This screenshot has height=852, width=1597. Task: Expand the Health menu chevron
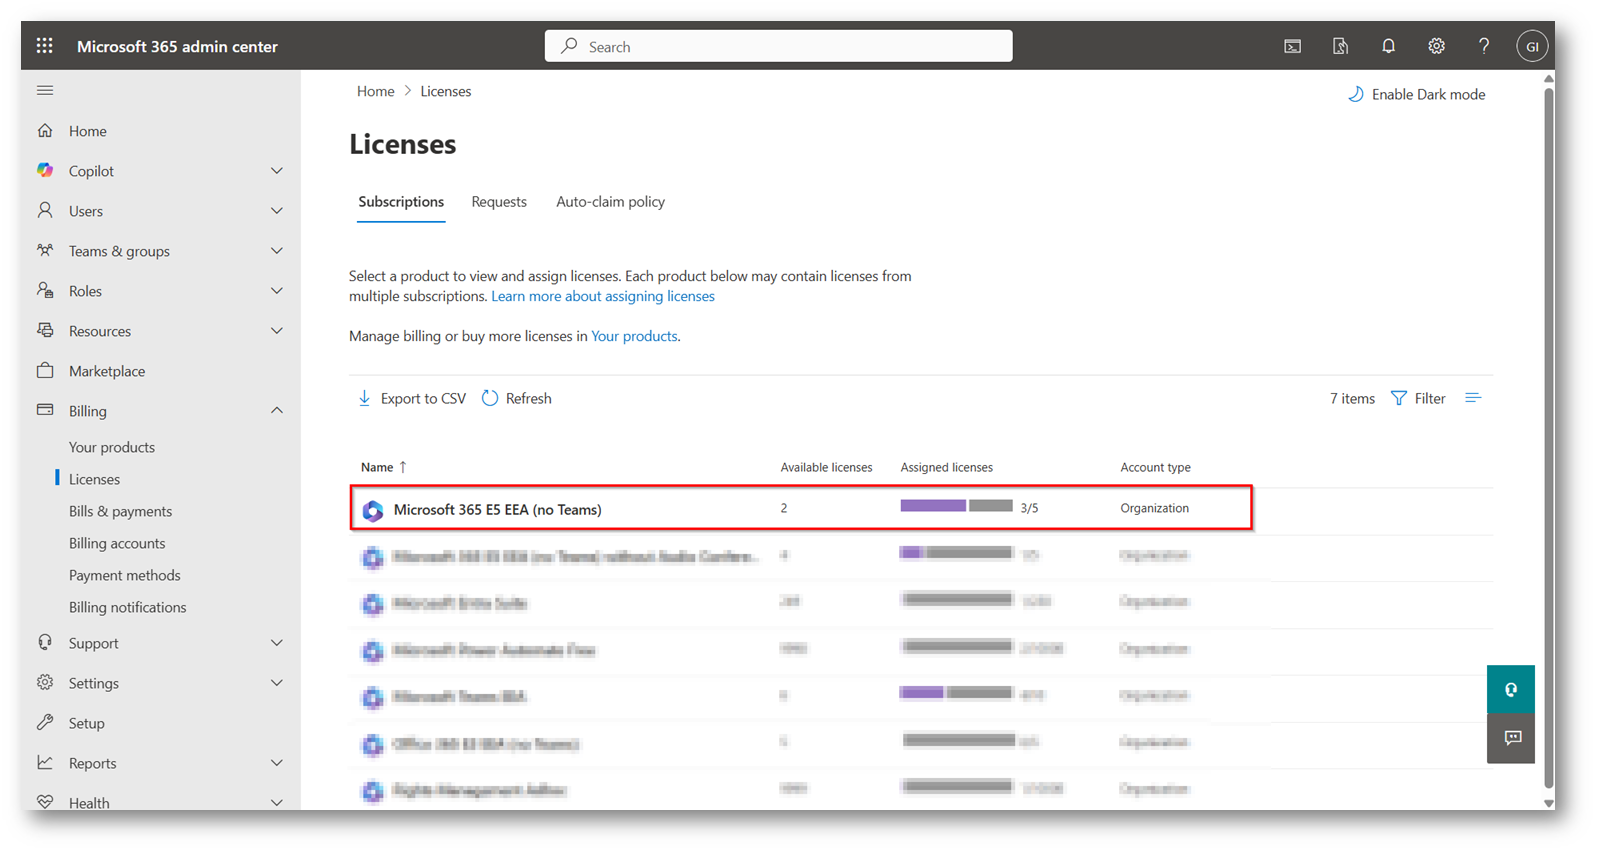coord(277,802)
